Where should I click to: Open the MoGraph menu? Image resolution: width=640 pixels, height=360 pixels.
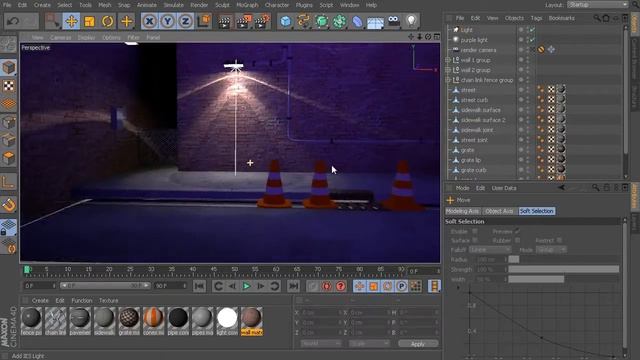pyautogui.click(x=247, y=5)
